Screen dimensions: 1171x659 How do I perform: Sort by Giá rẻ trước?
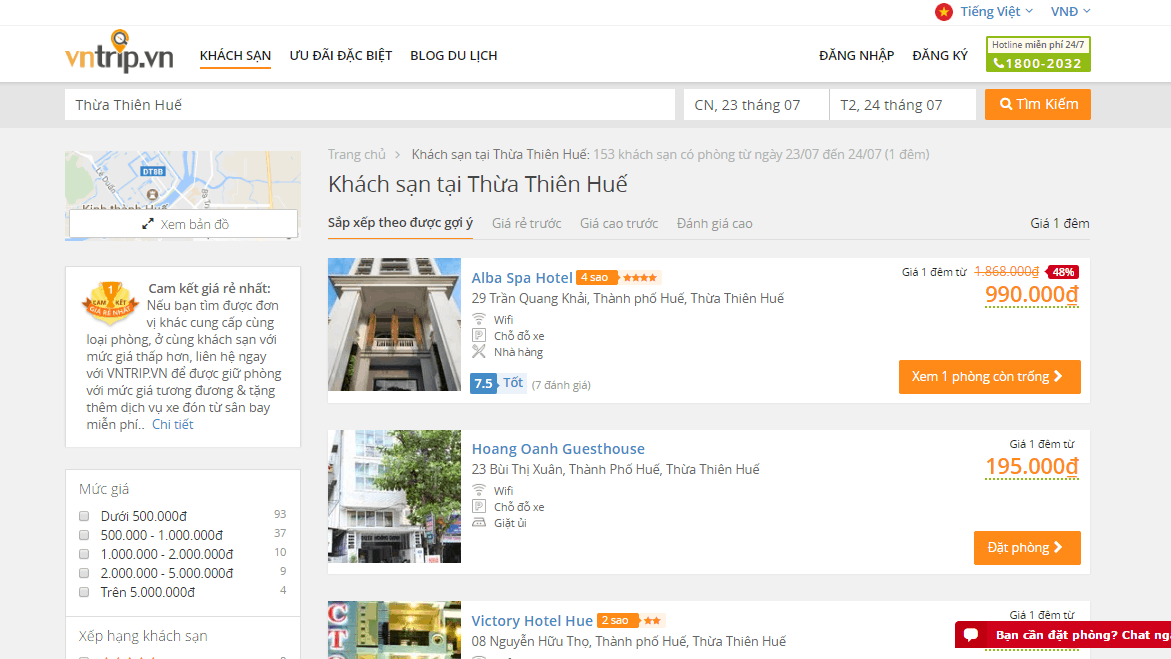point(527,223)
